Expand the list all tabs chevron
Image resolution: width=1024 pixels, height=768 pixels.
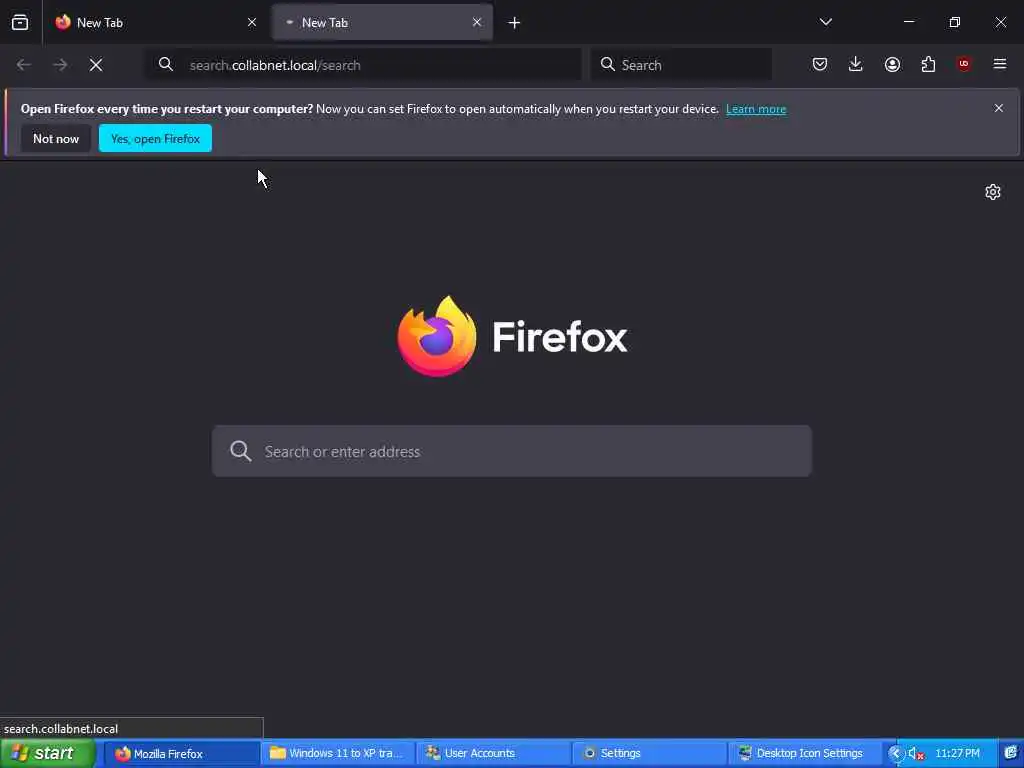click(825, 22)
